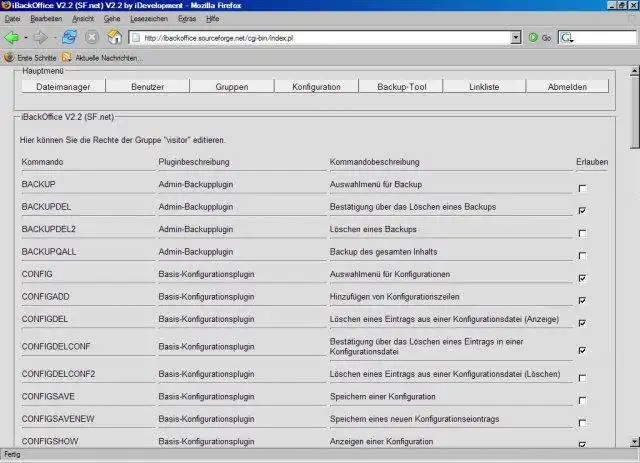Click 'Speichern einer Konfiguration' text
Screen dimensions: 640x463
[x=383, y=396]
